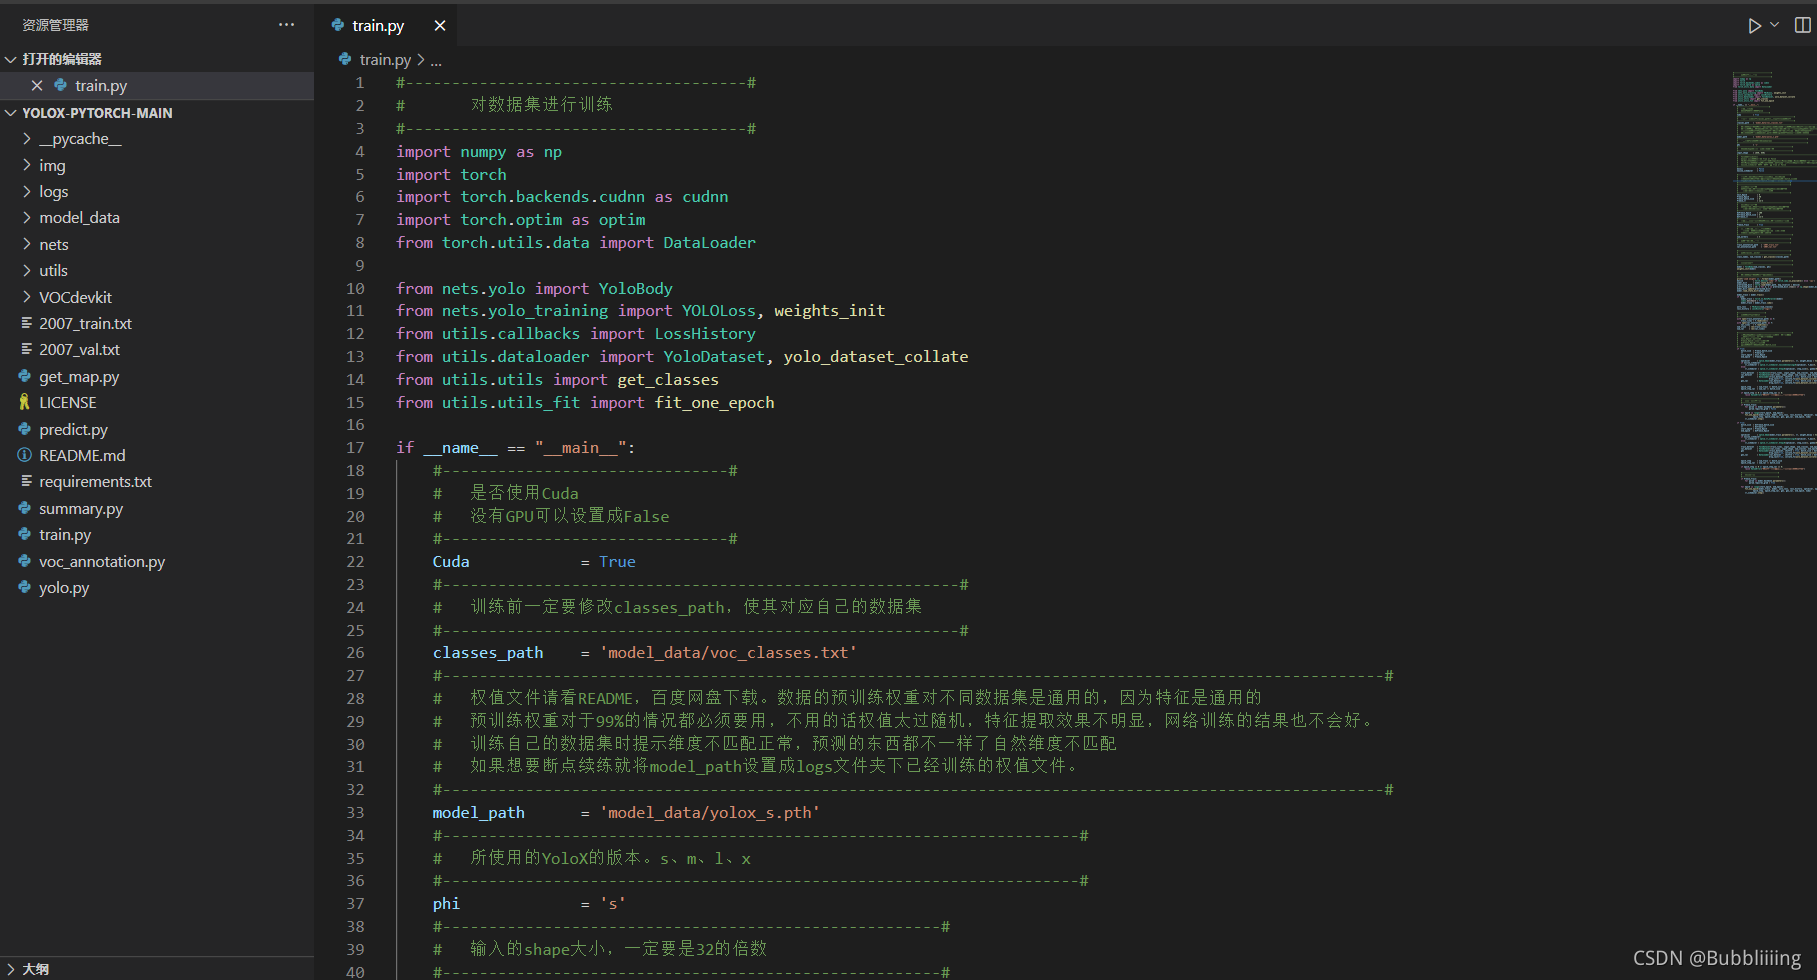The height and width of the screenshot is (980, 1817).
Task: Click the True value on Cuda line
Action: click(x=617, y=562)
